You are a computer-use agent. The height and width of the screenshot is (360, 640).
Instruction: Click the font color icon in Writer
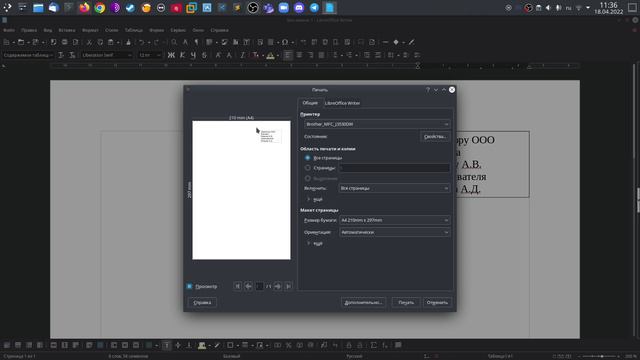click(255, 56)
